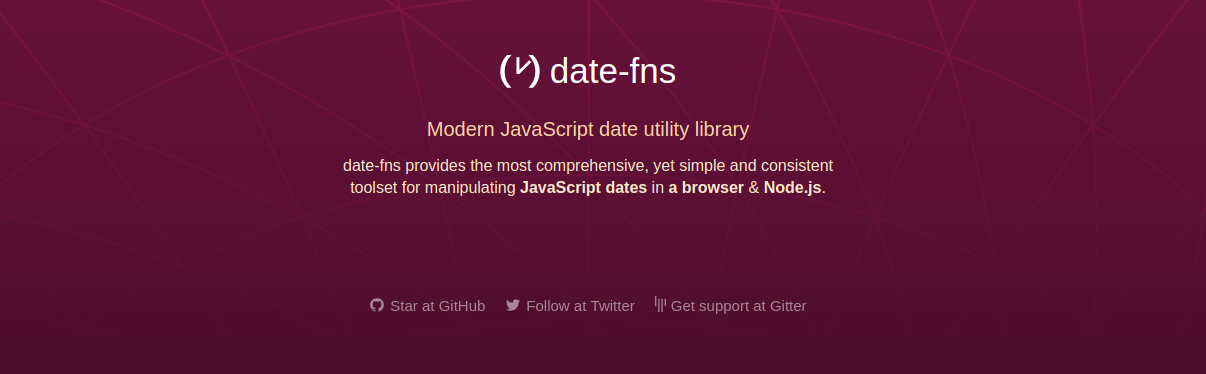Click the bold JavaScript dates text
Image resolution: width=1206 pixels, height=374 pixels.
[583, 187]
